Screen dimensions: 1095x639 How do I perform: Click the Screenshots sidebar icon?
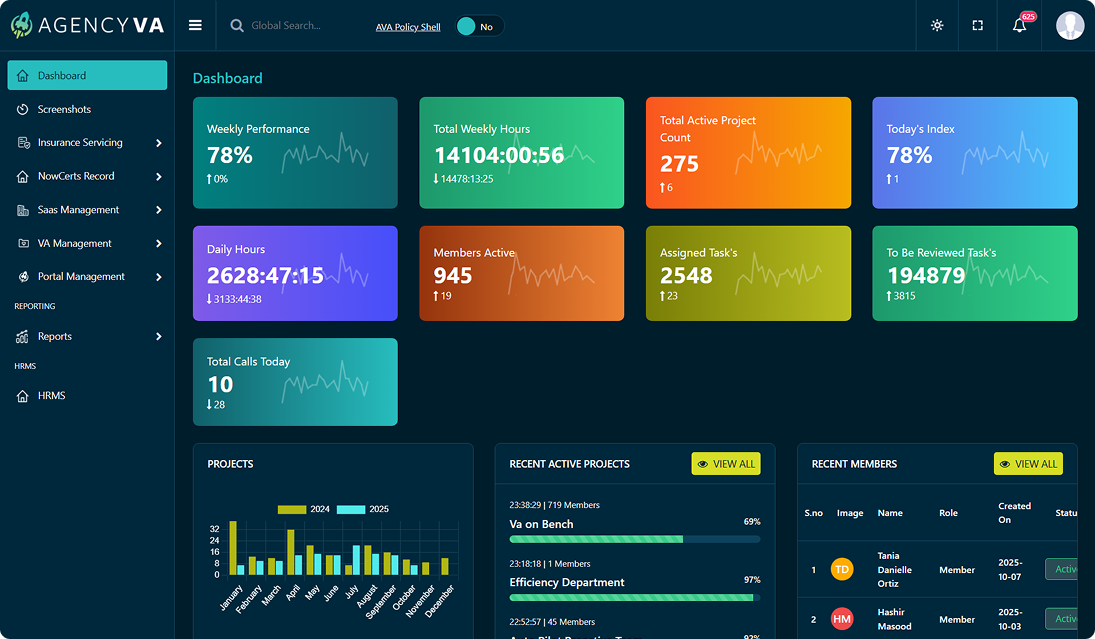tap(23, 110)
